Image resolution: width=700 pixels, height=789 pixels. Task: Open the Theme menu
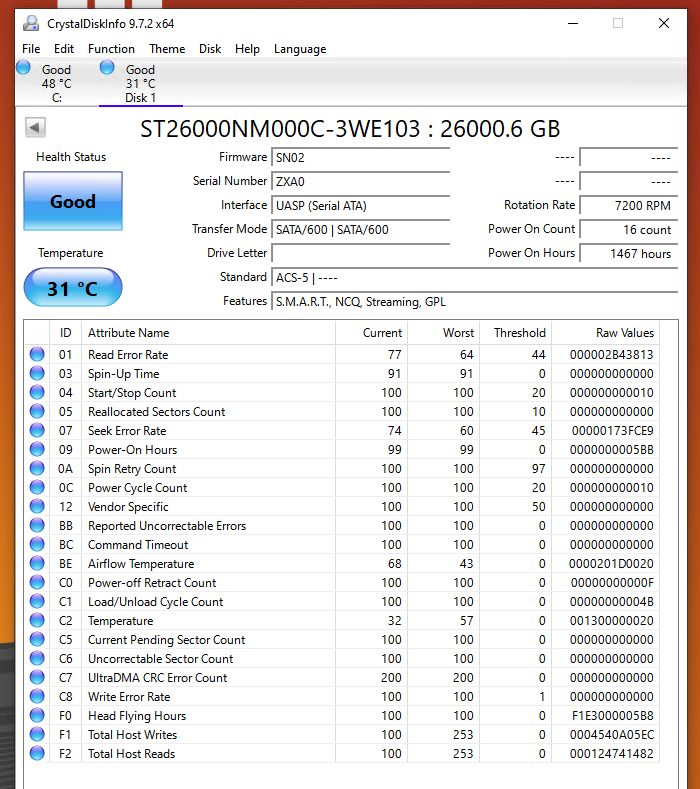(x=167, y=49)
